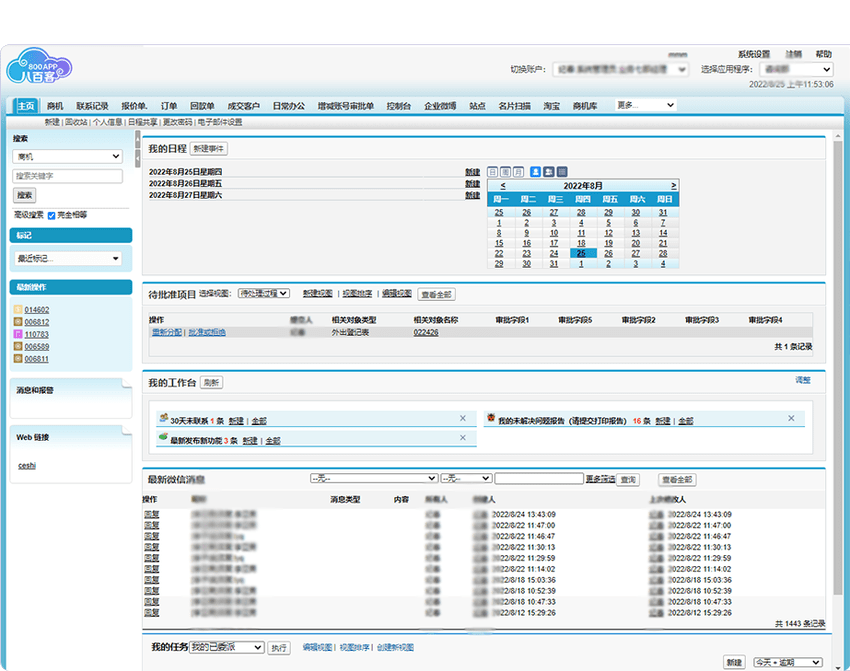The width and height of the screenshot is (850, 671).
Task: Select the 我的已委派 task filter dropdown
Action: 227,648
